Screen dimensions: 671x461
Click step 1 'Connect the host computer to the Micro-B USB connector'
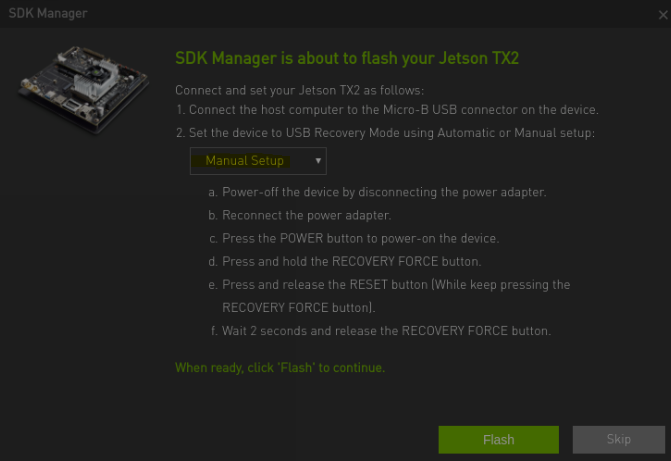[x=387, y=110]
